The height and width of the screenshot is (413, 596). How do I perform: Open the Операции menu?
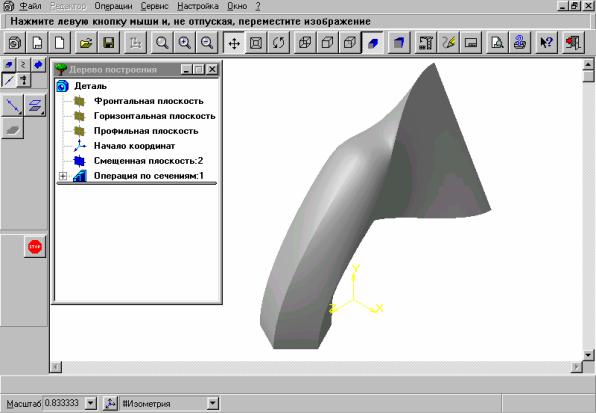coord(113,6)
